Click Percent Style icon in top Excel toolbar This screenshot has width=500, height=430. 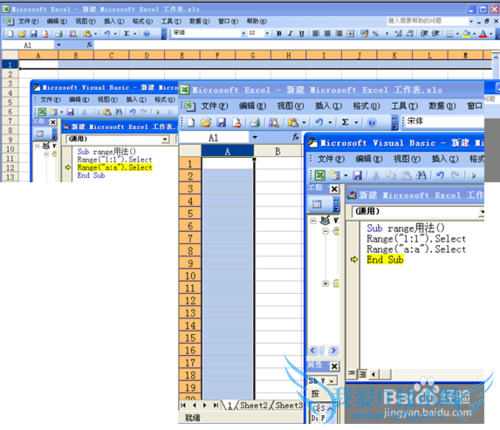[x=375, y=33]
